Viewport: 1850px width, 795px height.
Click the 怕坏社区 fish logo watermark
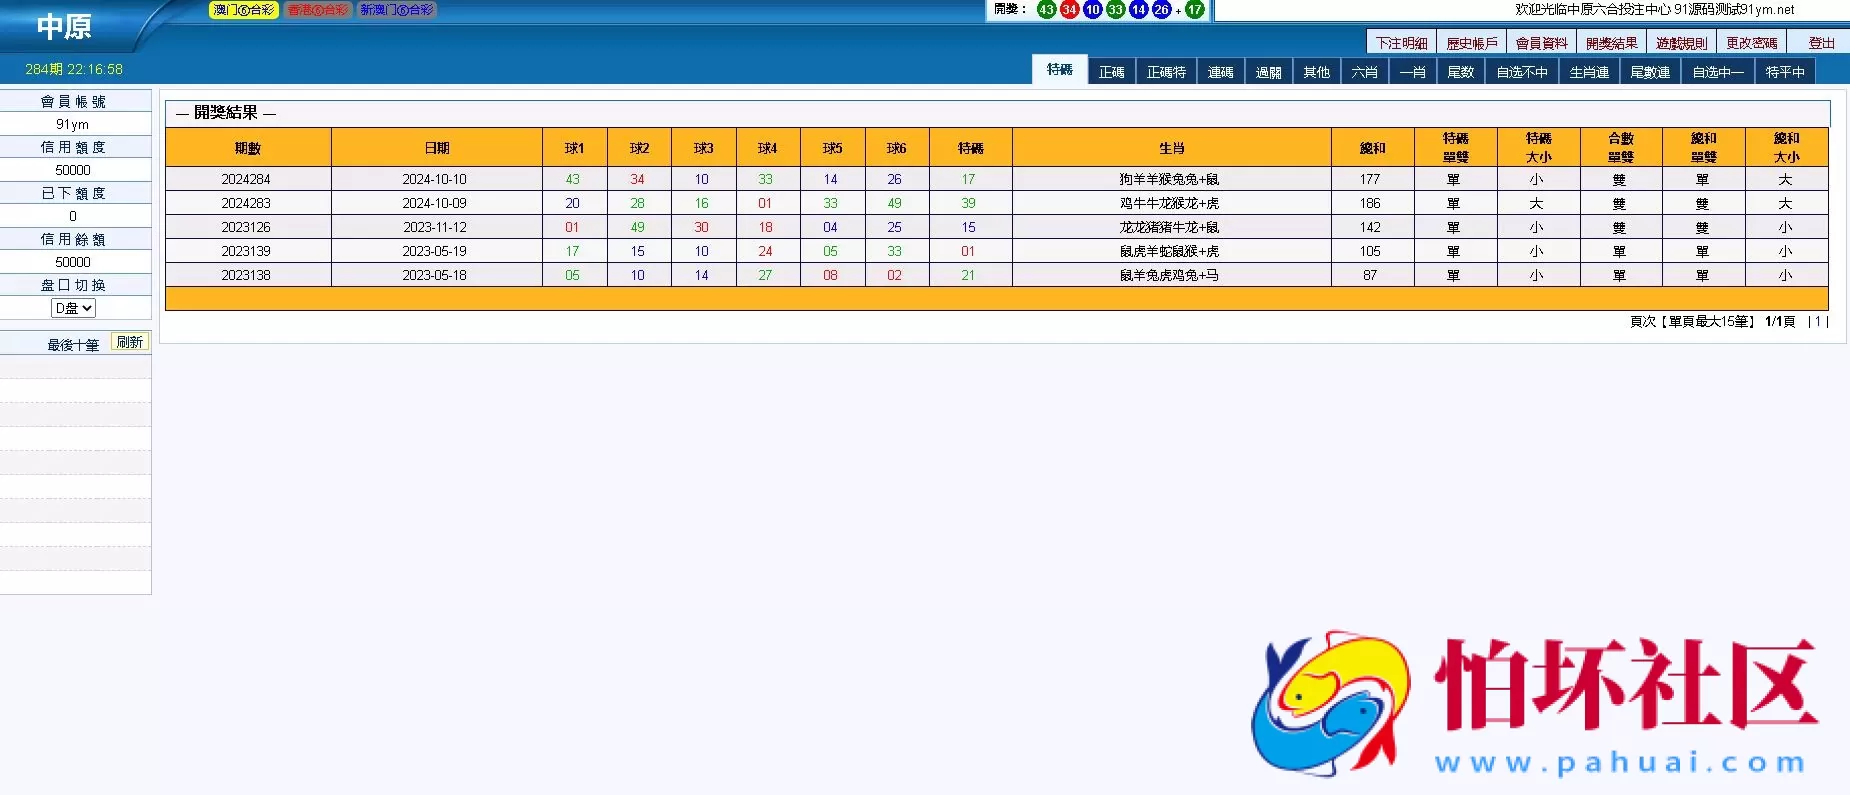click(x=1328, y=704)
